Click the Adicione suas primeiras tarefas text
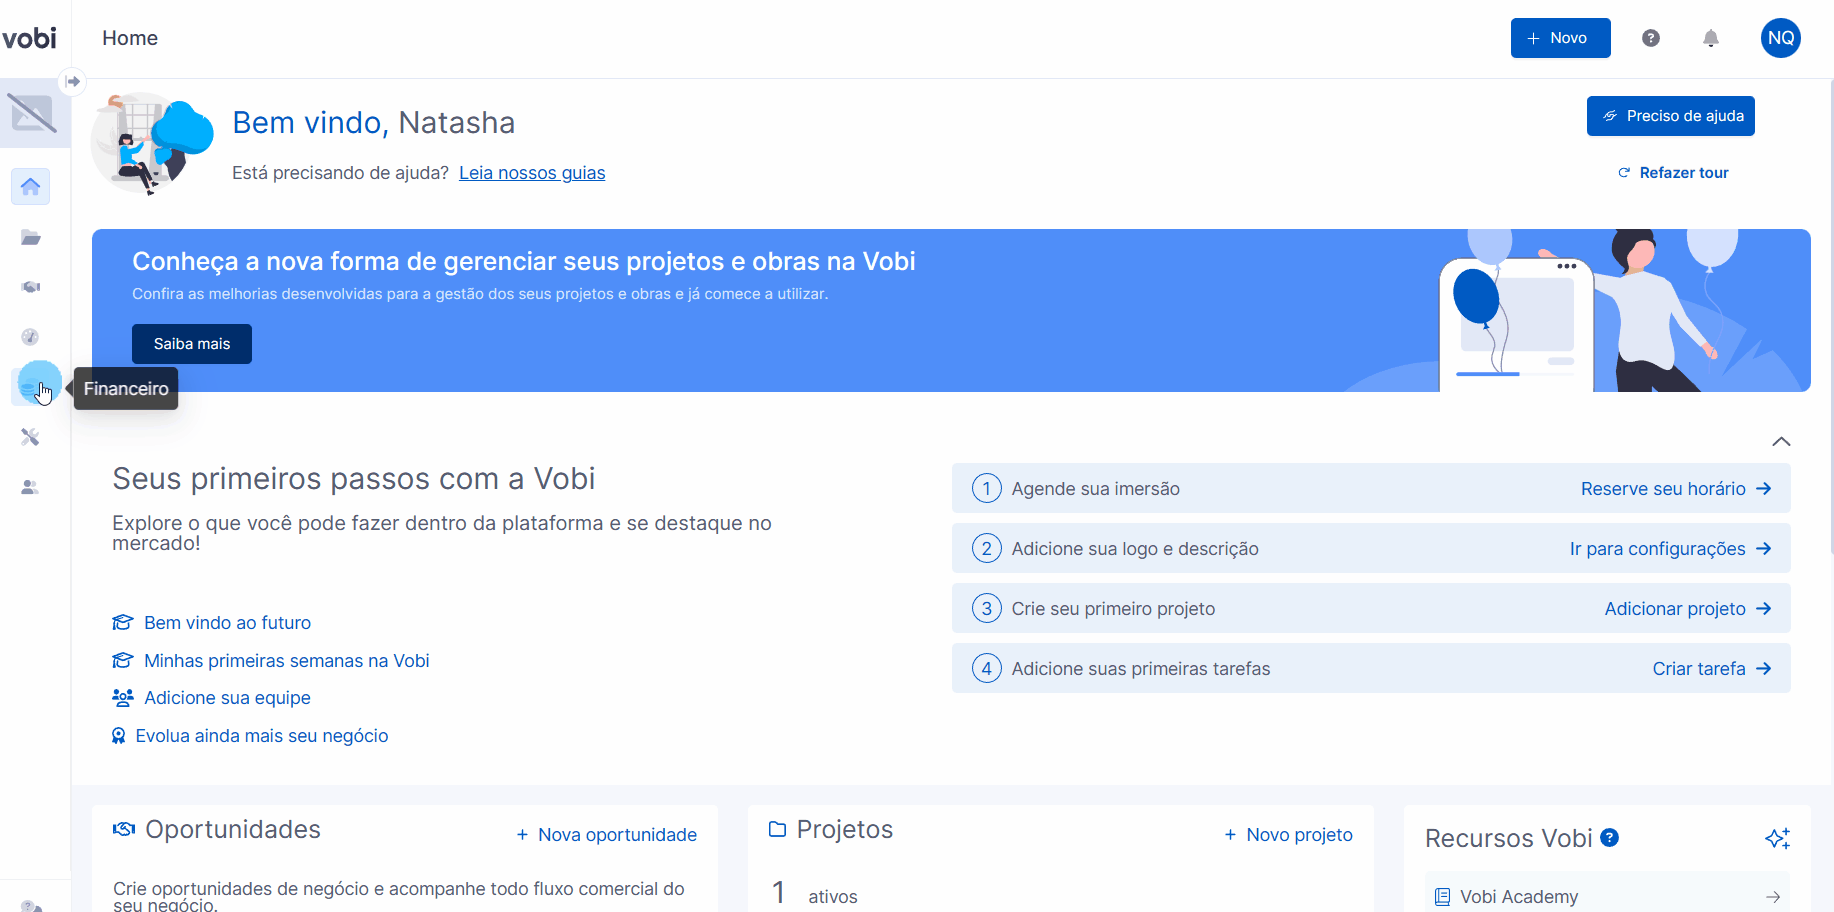 1141,669
